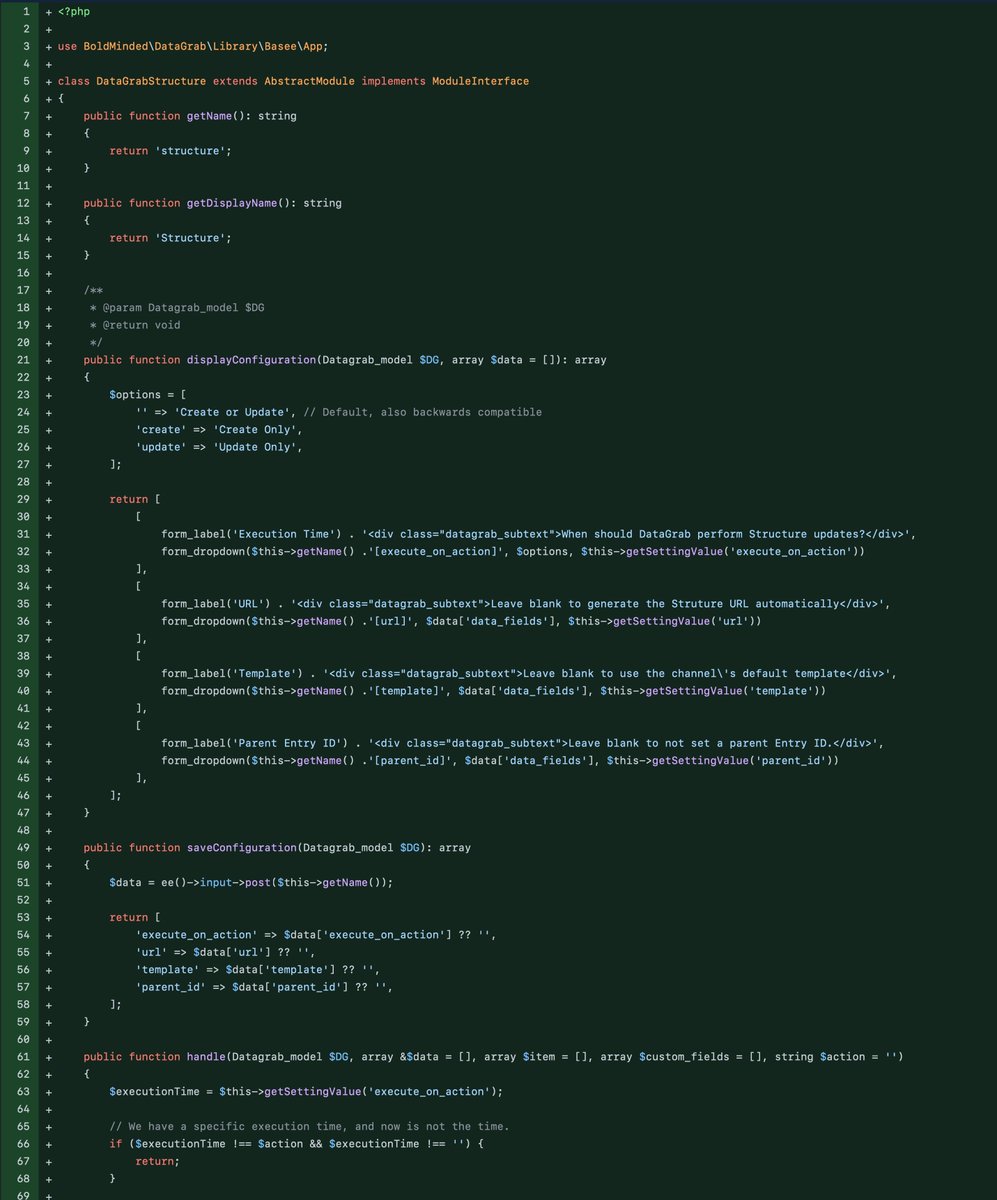Click the 'Create Only' string
The image size is (997, 1200).
(x=257, y=430)
